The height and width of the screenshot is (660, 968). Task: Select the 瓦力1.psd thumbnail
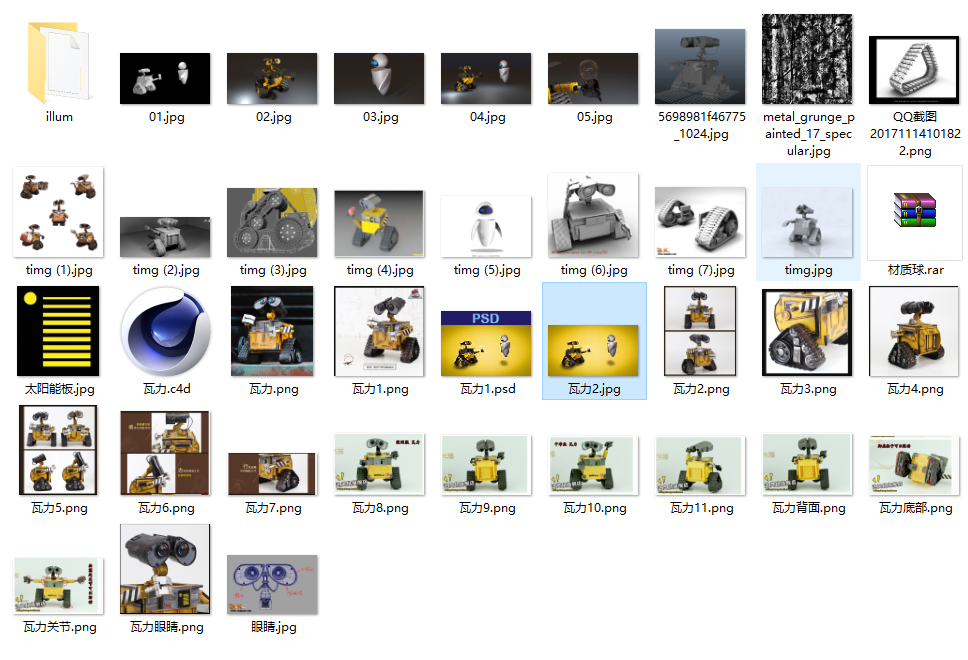coord(486,343)
